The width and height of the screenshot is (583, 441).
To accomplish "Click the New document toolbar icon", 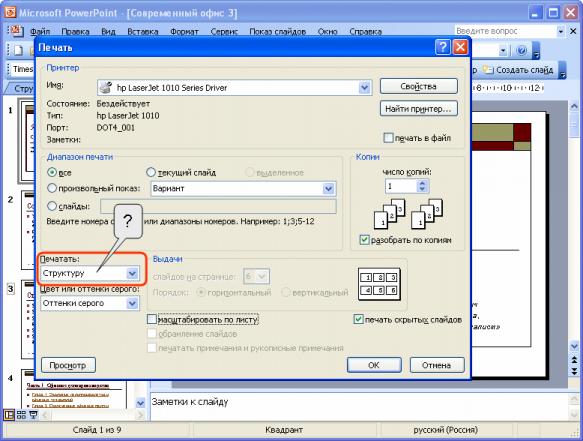I will pyautogui.click(x=18, y=50).
